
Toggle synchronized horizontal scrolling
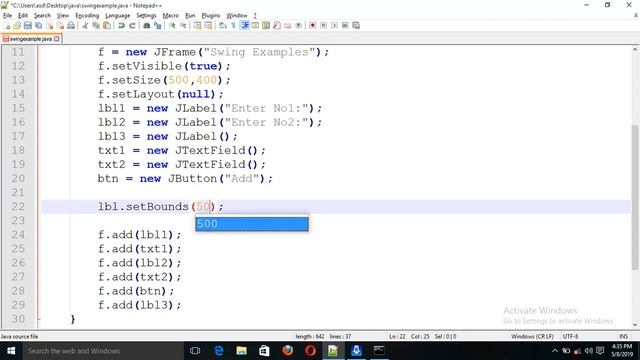tap(208, 25)
